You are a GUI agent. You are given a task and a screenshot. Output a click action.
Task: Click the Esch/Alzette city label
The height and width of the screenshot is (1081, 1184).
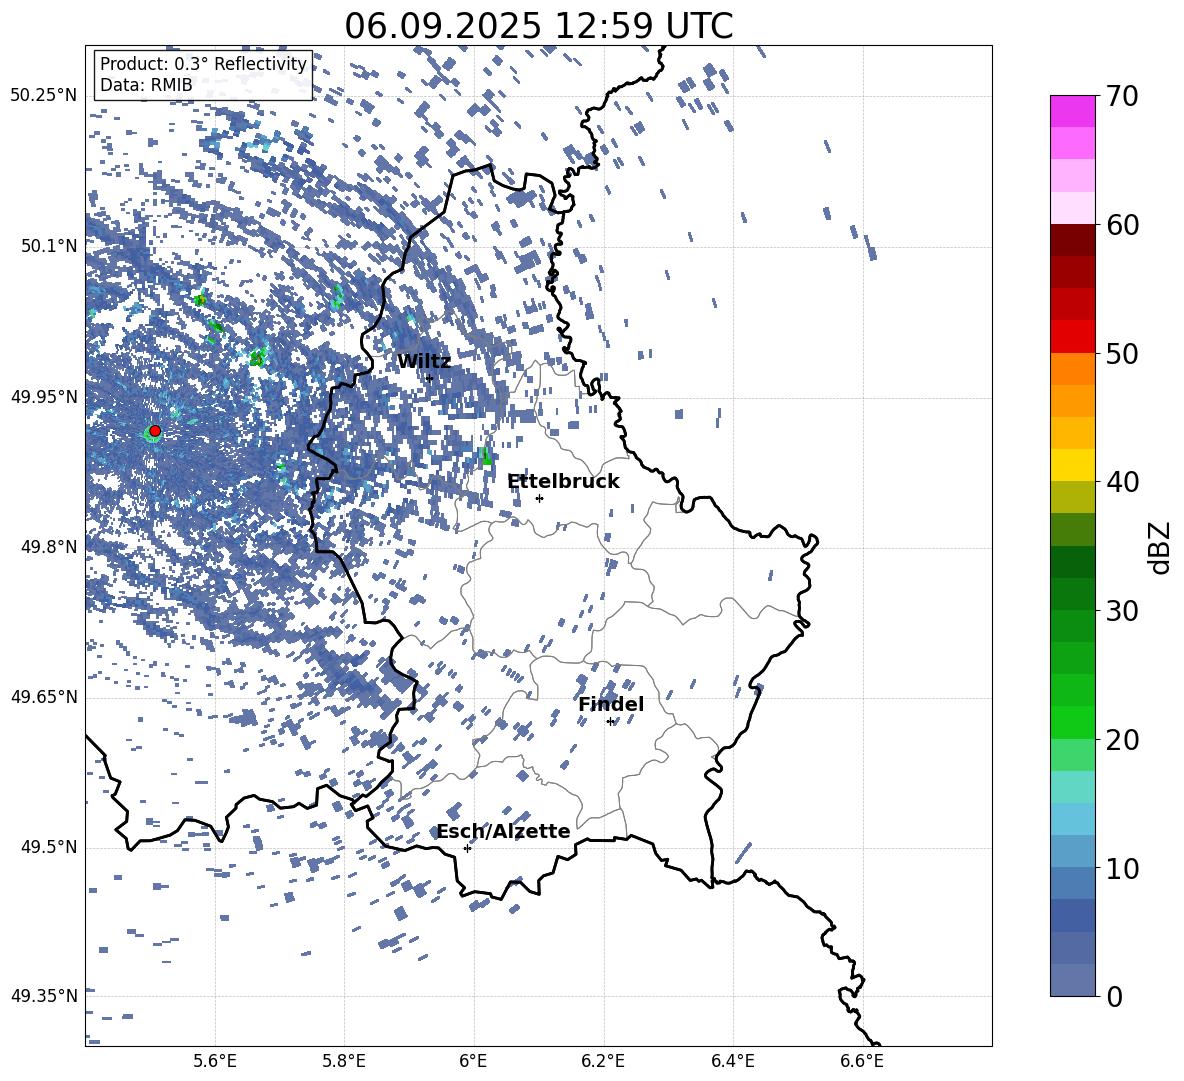pos(503,831)
